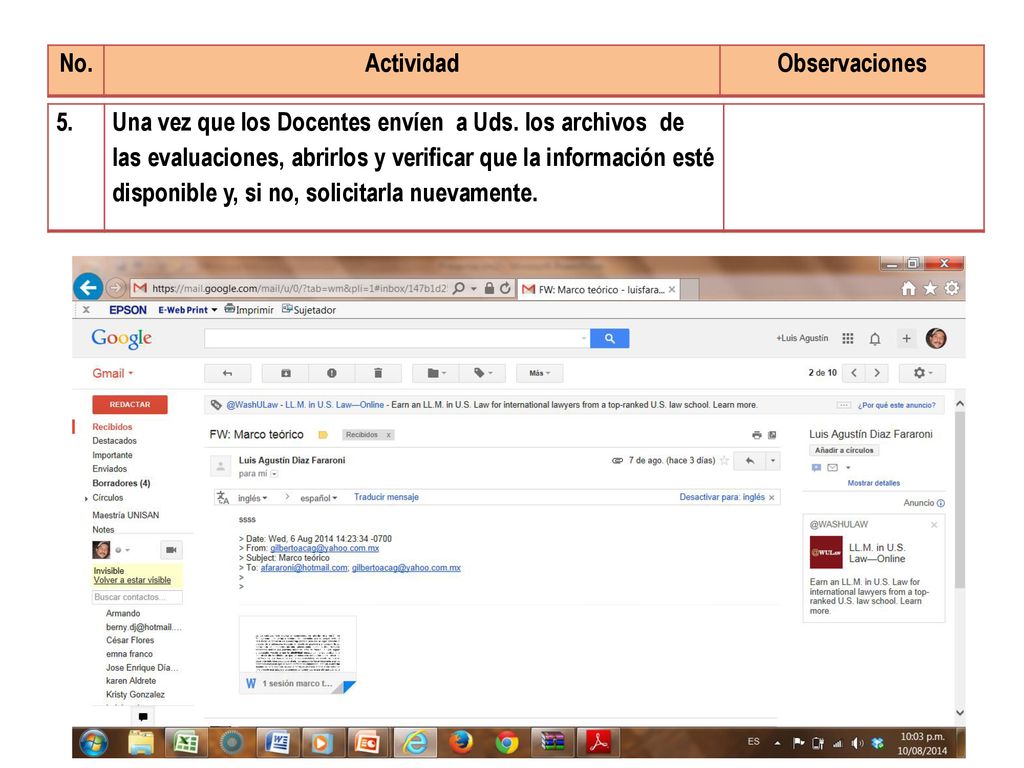Toggle video call camera in chat
Viewport: 1024px width, 768px height.
pyautogui.click(x=171, y=550)
